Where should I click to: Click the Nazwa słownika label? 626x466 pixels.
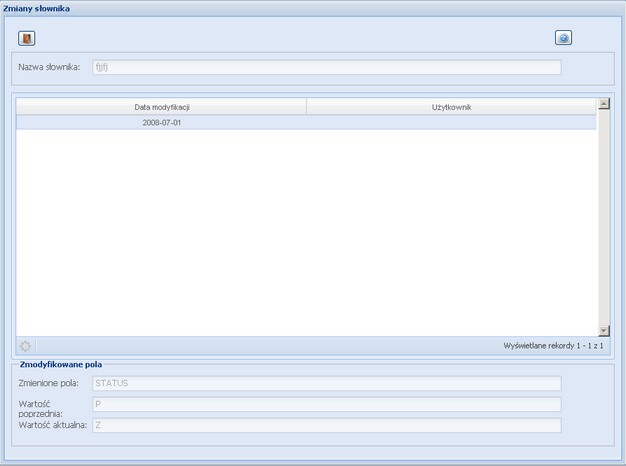[x=49, y=68]
